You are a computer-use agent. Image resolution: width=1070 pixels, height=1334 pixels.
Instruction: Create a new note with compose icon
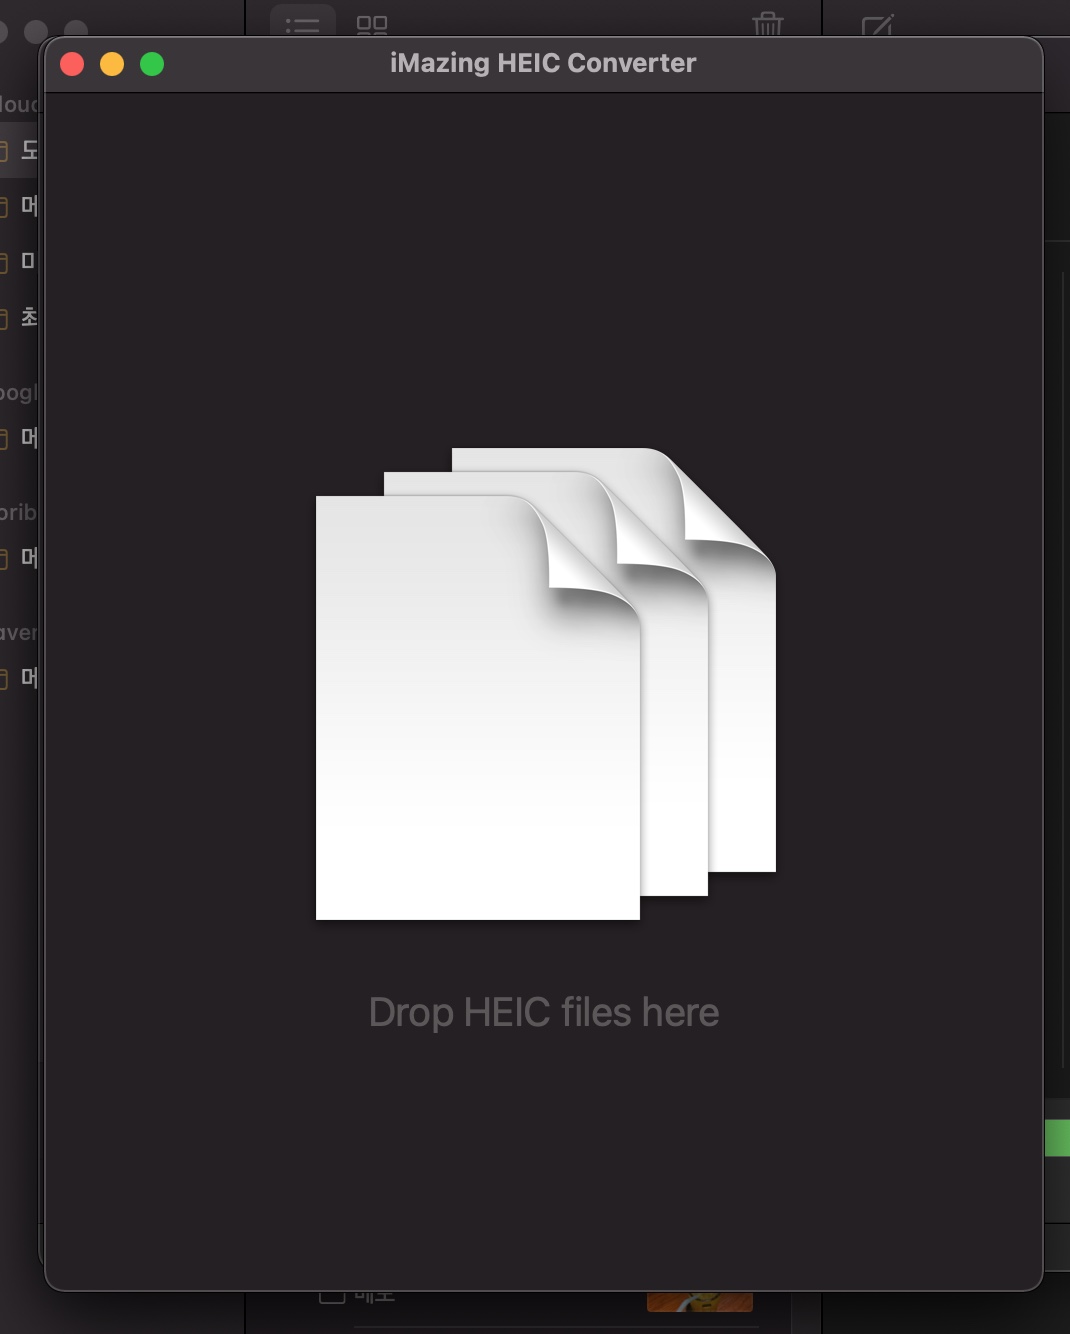877,24
